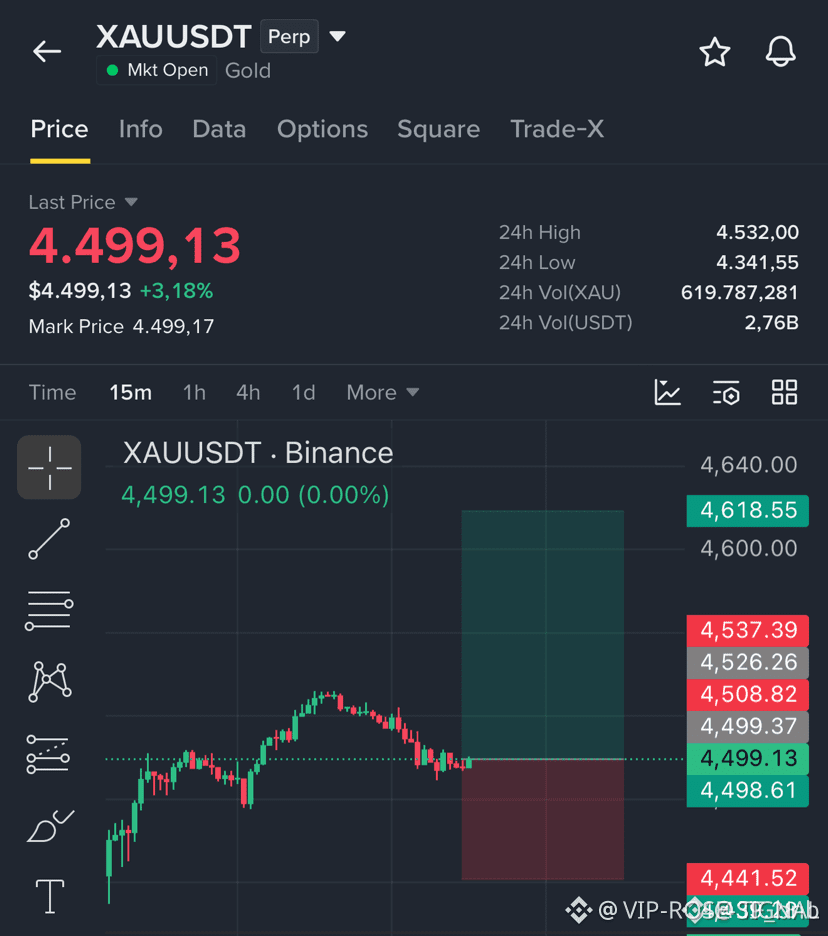Select the 1h interval
Image resolution: width=828 pixels, height=936 pixels.
194,393
